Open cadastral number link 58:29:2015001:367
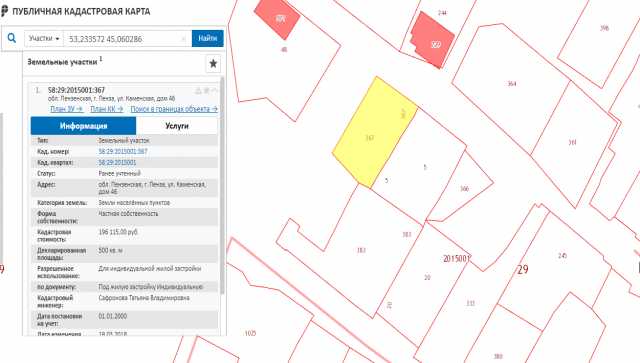Image resolution: width=640 pixels, height=363 pixels. pyautogui.click(x=123, y=151)
